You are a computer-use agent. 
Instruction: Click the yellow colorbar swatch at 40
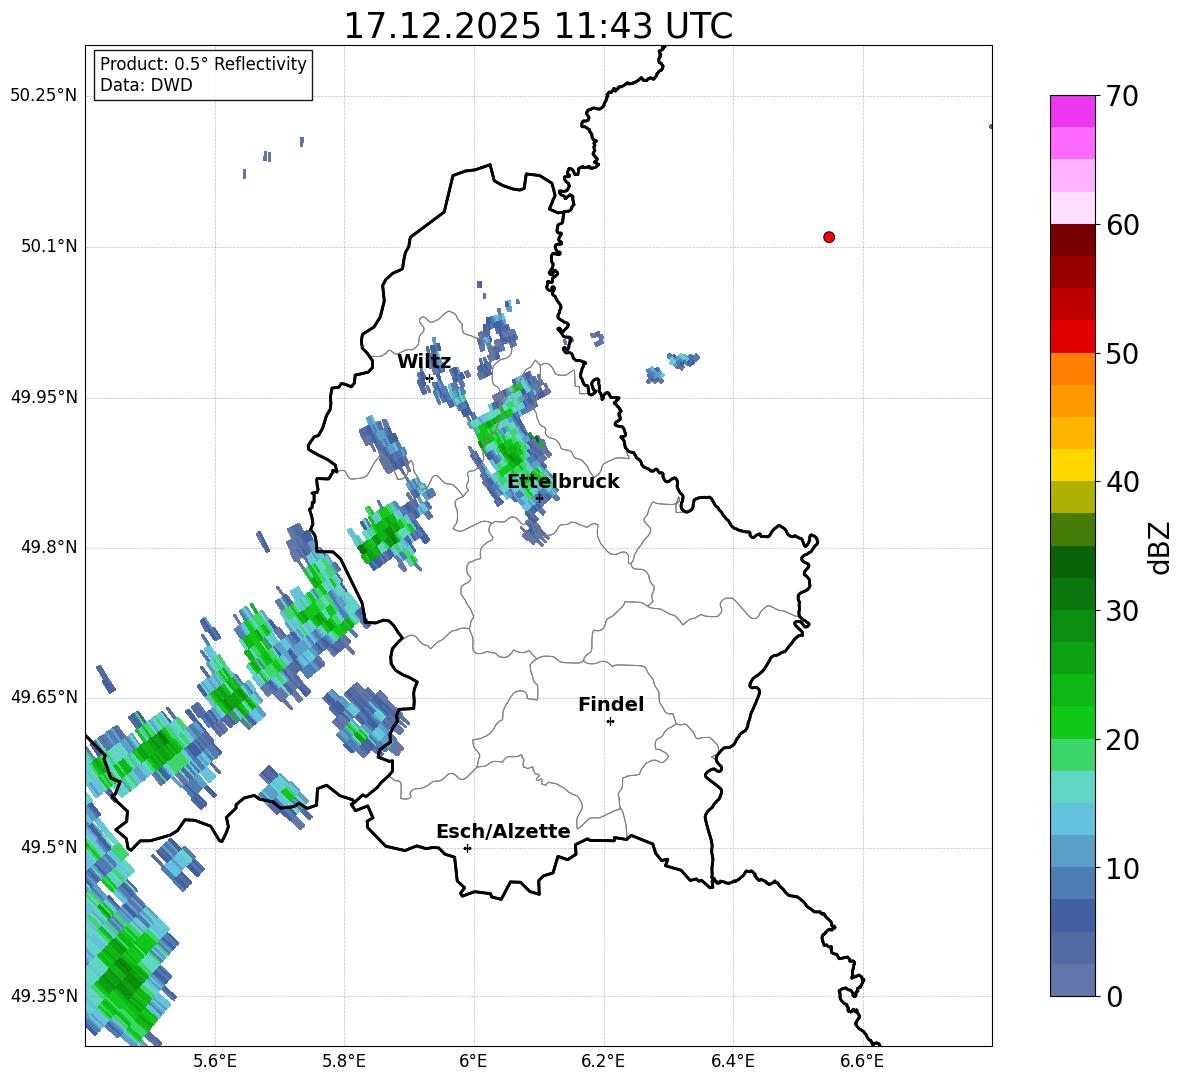click(1072, 466)
